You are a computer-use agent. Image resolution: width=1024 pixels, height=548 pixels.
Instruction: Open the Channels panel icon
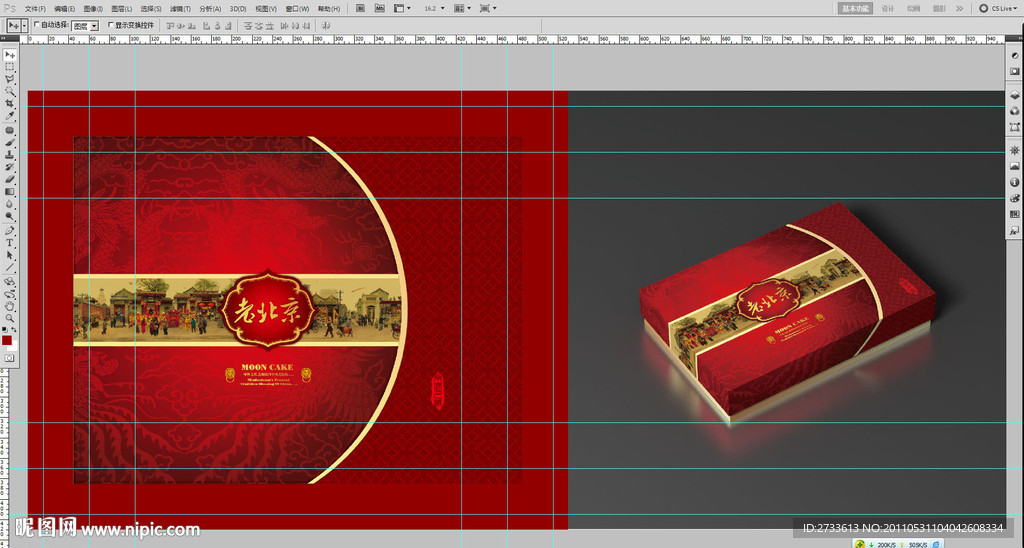coord(1014,111)
